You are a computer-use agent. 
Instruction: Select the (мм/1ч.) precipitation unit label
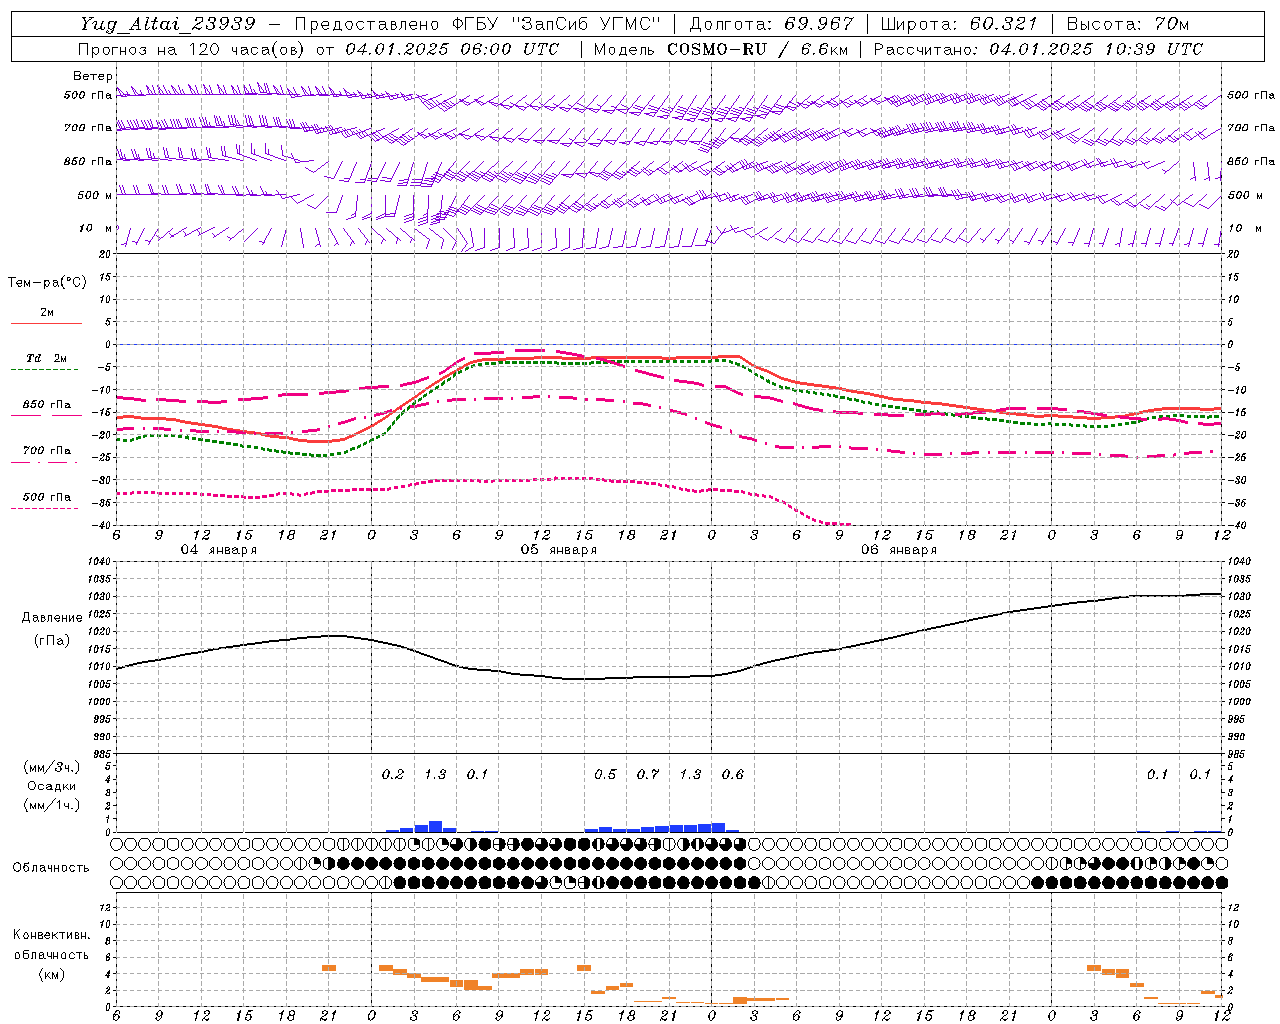[52, 805]
